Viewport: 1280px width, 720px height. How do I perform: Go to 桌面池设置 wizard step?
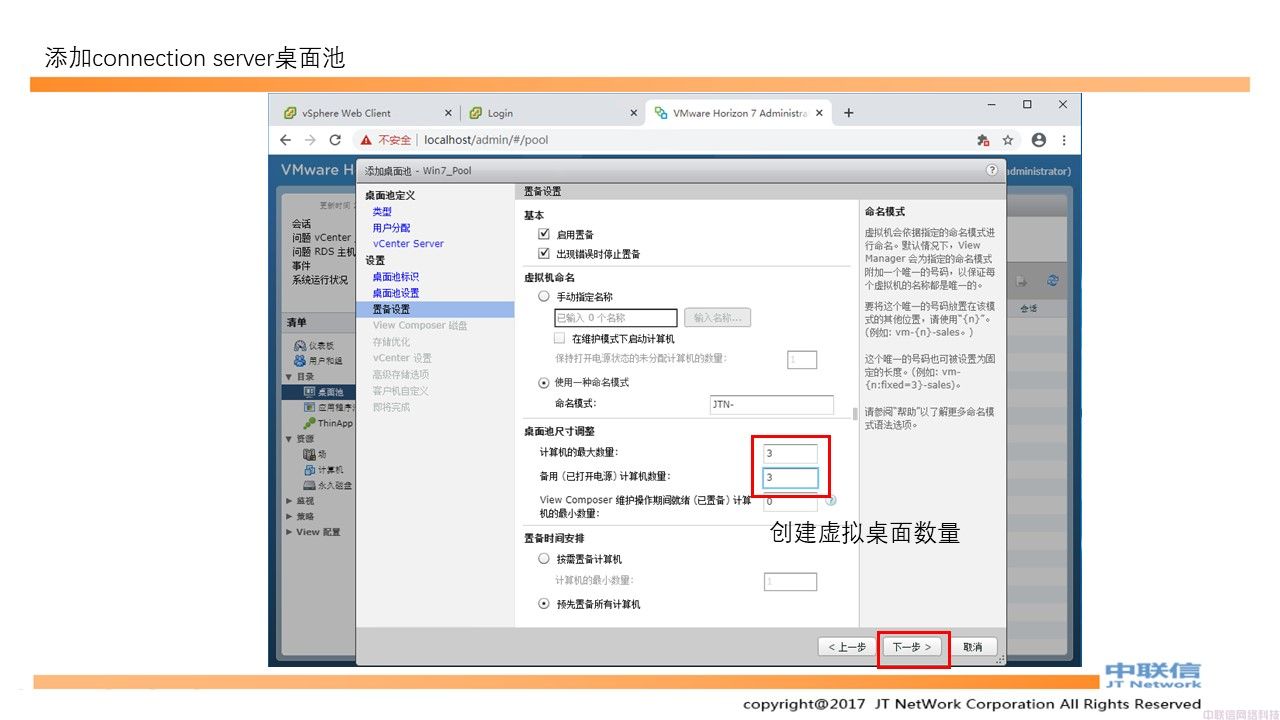396,293
